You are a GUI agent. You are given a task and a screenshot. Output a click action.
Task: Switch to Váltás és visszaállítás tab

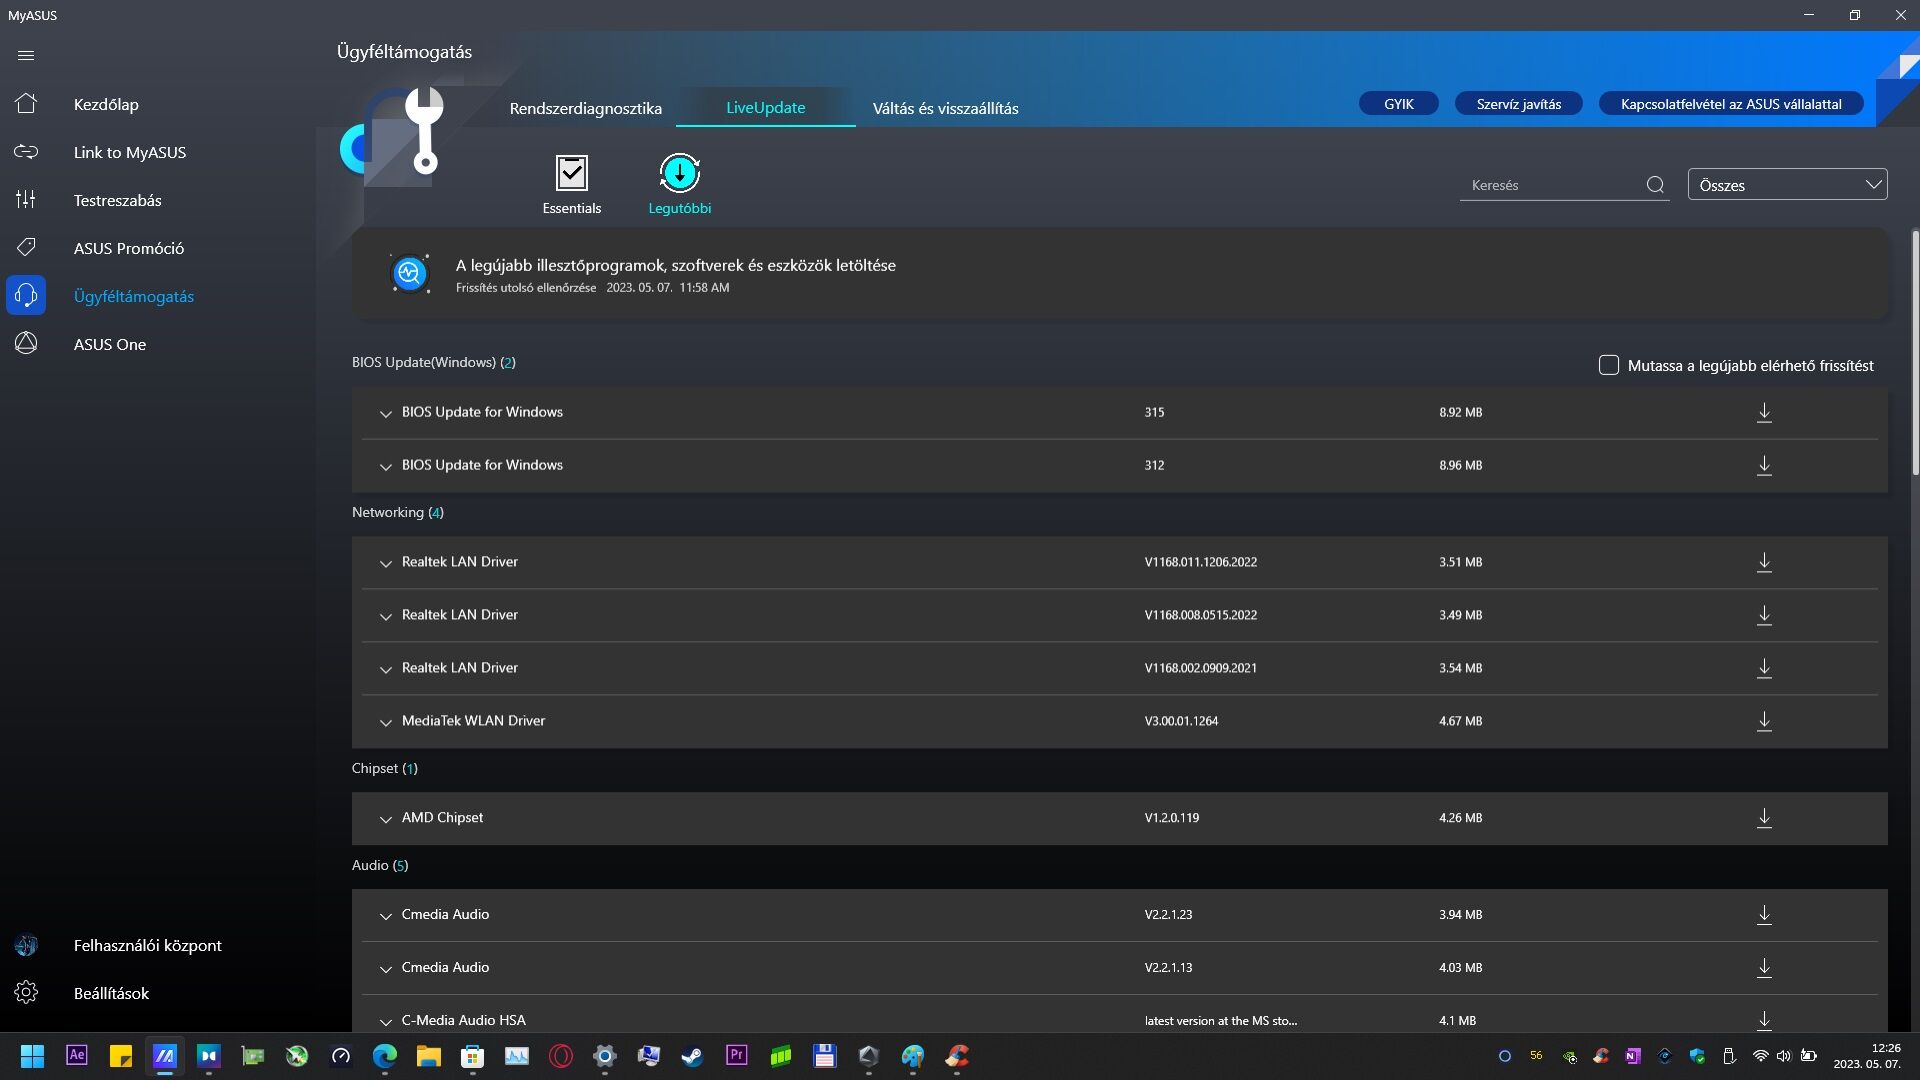coord(945,108)
